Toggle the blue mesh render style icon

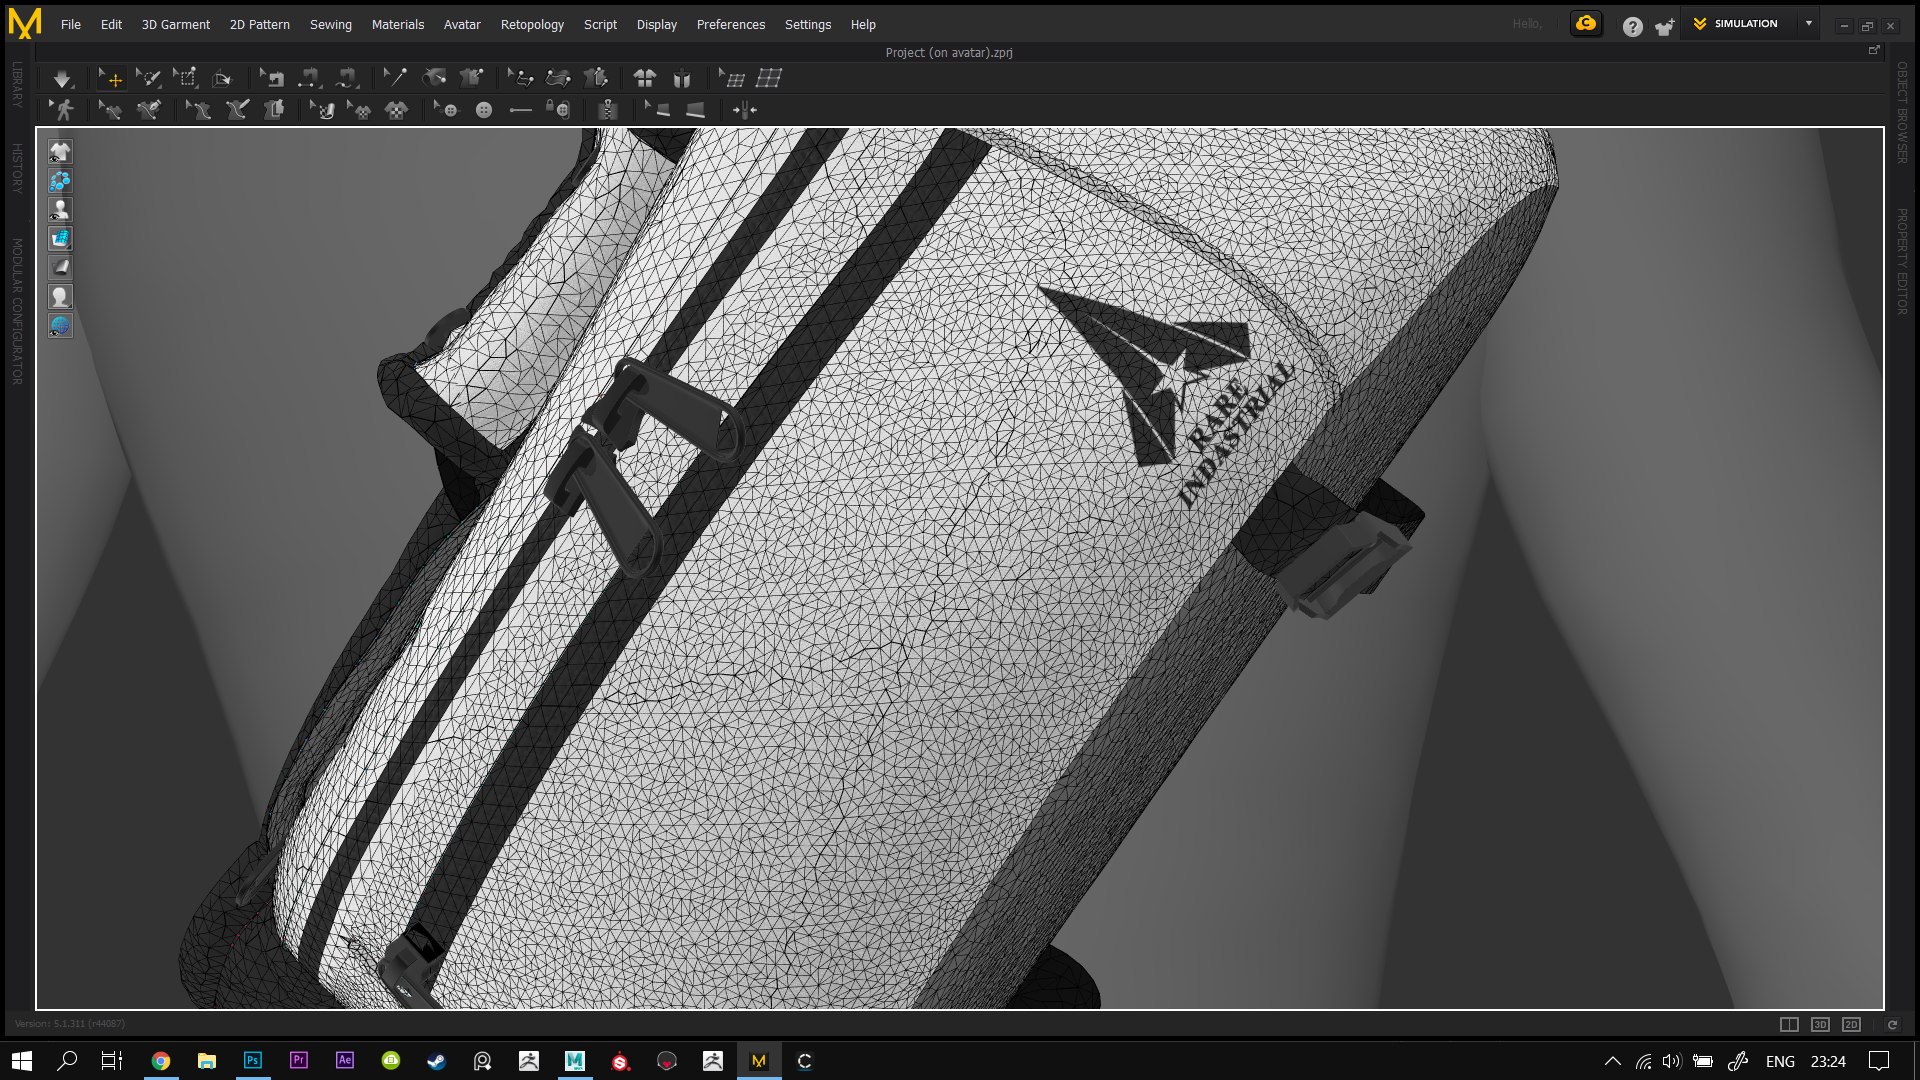pyautogui.click(x=60, y=239)
